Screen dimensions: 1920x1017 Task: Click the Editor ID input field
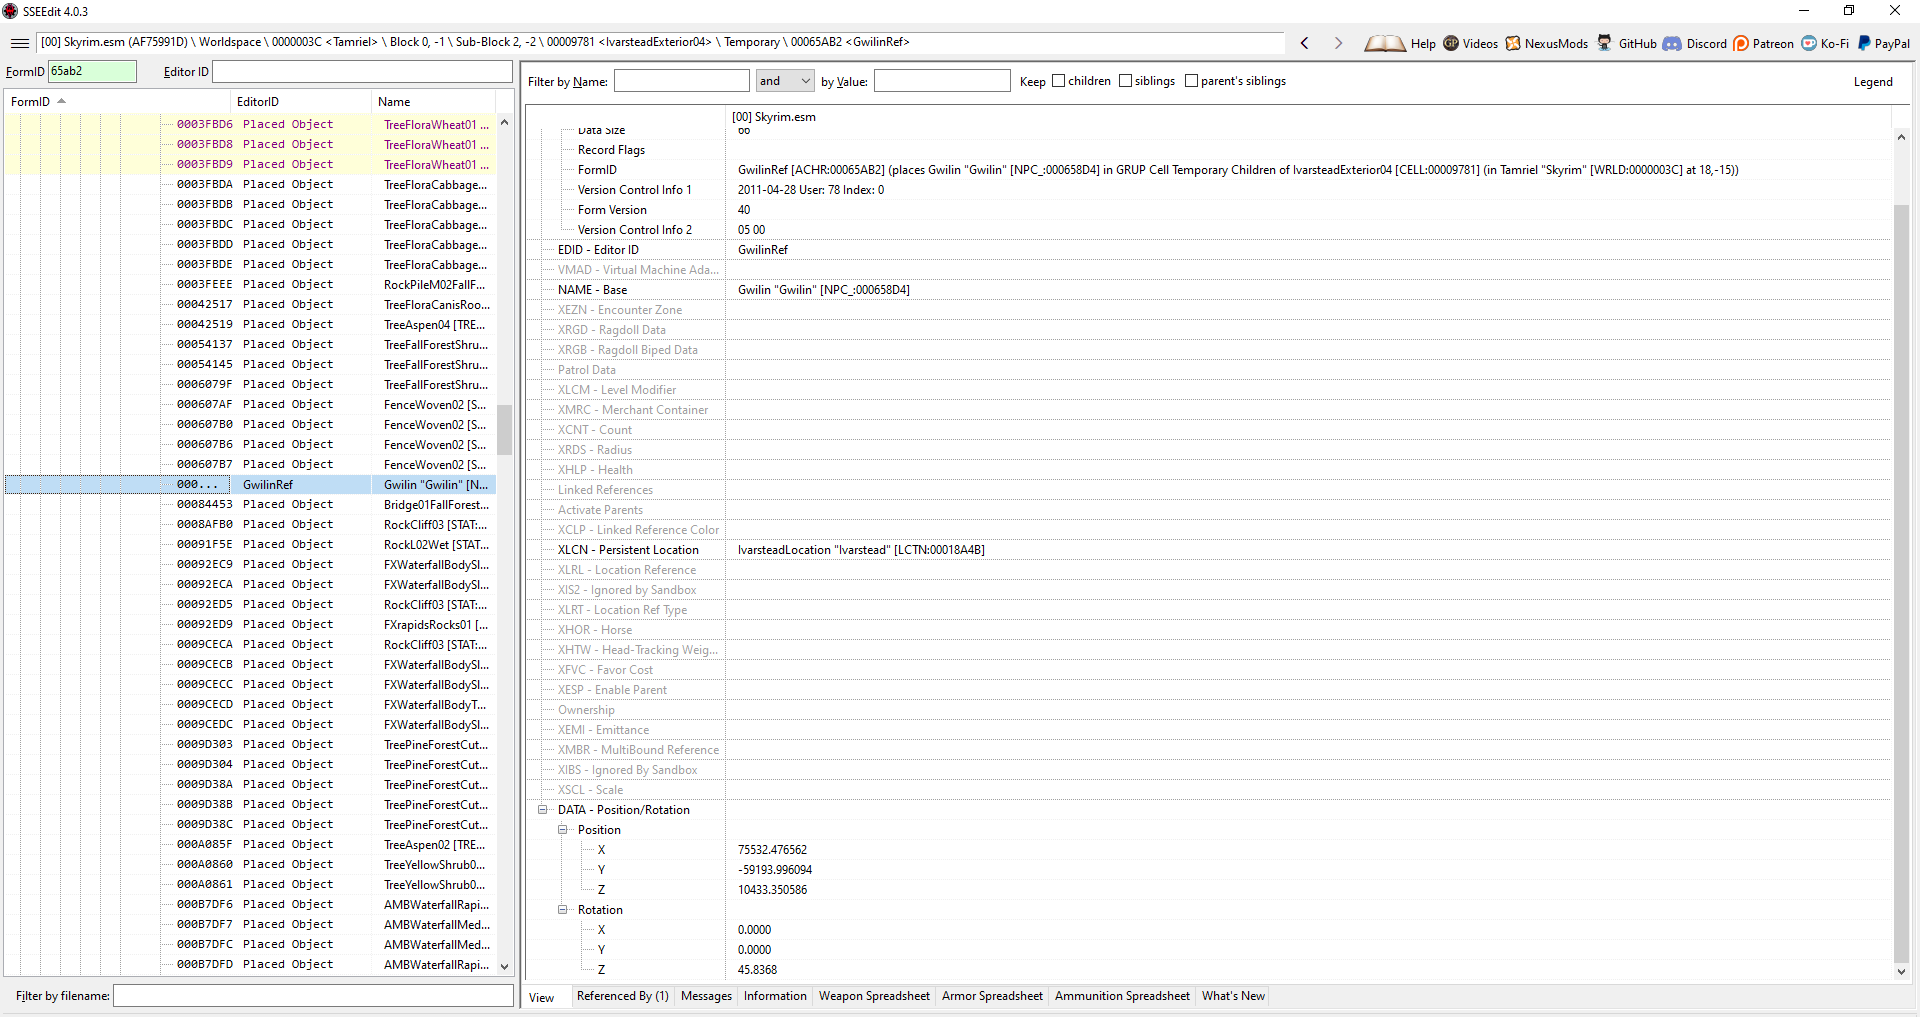[362, 71]
